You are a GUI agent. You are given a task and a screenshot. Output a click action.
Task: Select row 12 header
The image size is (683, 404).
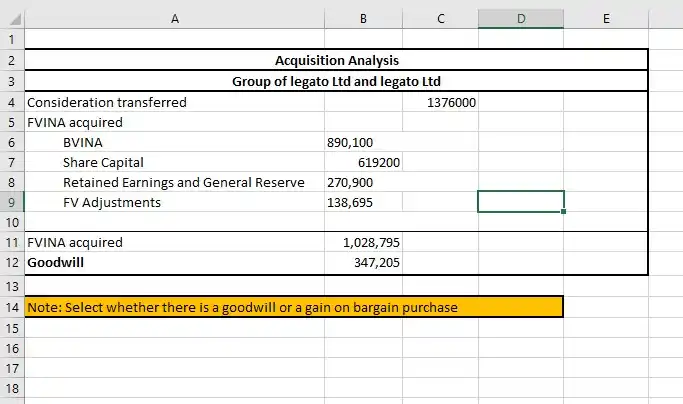click(12, 263)
